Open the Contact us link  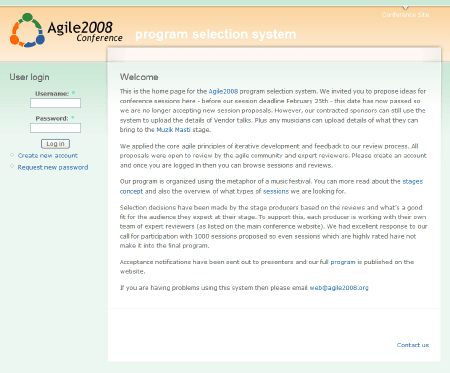point(413,345)
